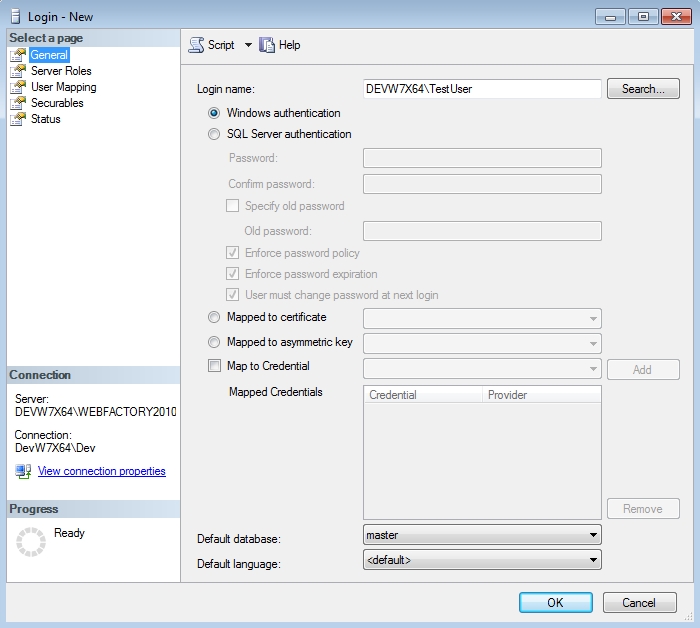Switch to the User Mapping page
The image size is (700, 628).
(x=63, y=87)
